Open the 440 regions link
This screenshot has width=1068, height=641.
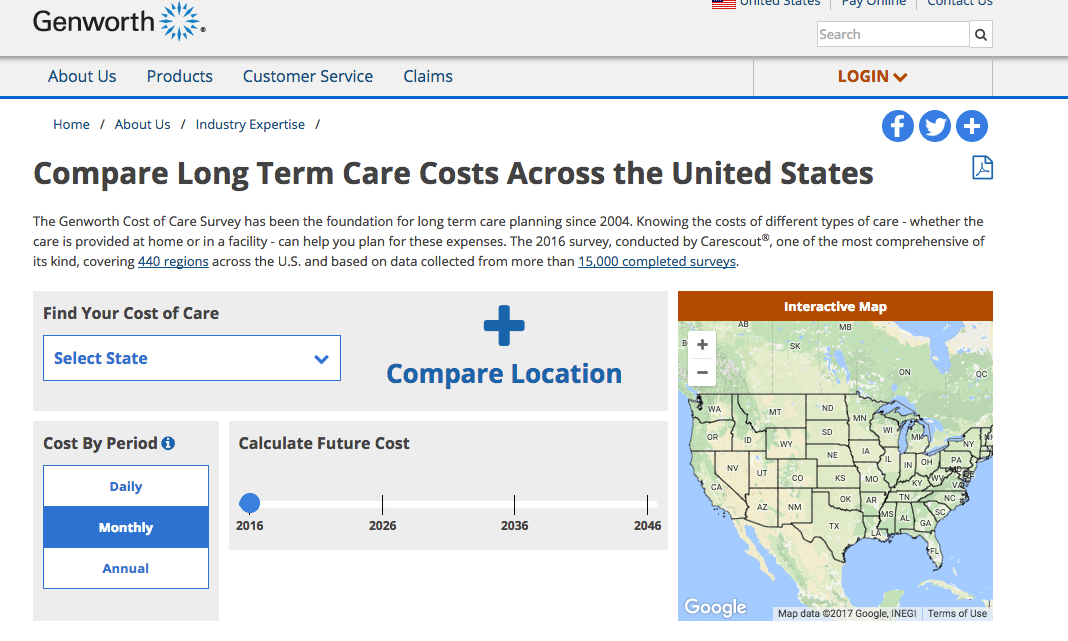click(x=173, y=262)
